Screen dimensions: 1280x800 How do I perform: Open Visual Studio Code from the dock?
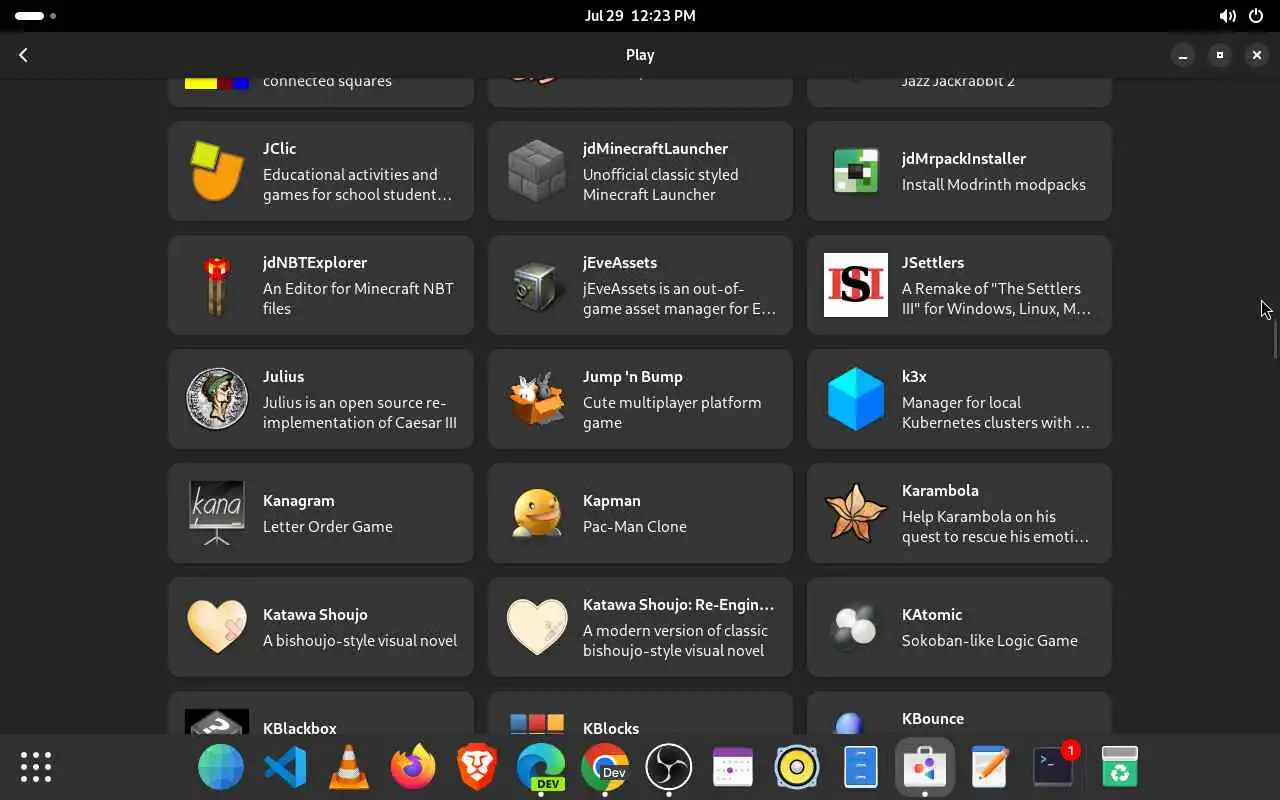(x=285, y=767)
